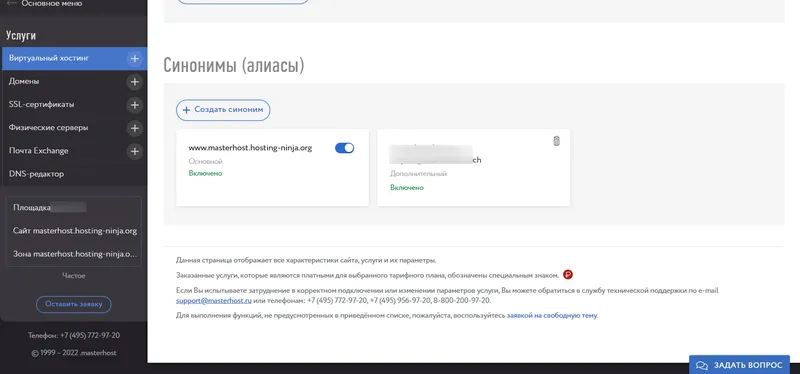Click ЗАДАТЬ ВОПРОС button
Screen dimensions: 800x374
[x=739, y=365]
